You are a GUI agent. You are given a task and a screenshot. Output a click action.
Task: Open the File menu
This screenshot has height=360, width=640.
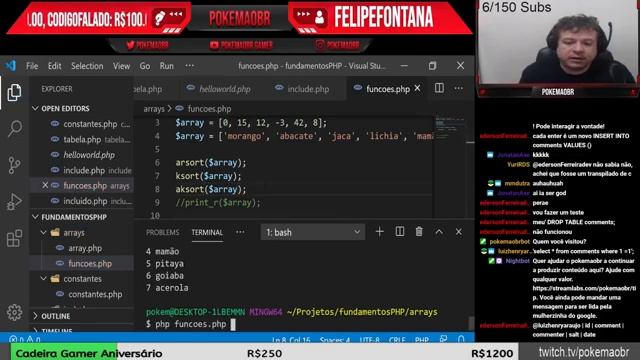click(32, 66)
